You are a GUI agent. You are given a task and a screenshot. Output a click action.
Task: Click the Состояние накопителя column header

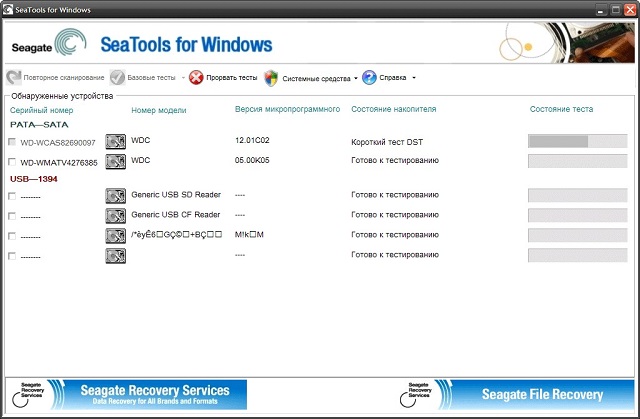click(x=394, y=109)
